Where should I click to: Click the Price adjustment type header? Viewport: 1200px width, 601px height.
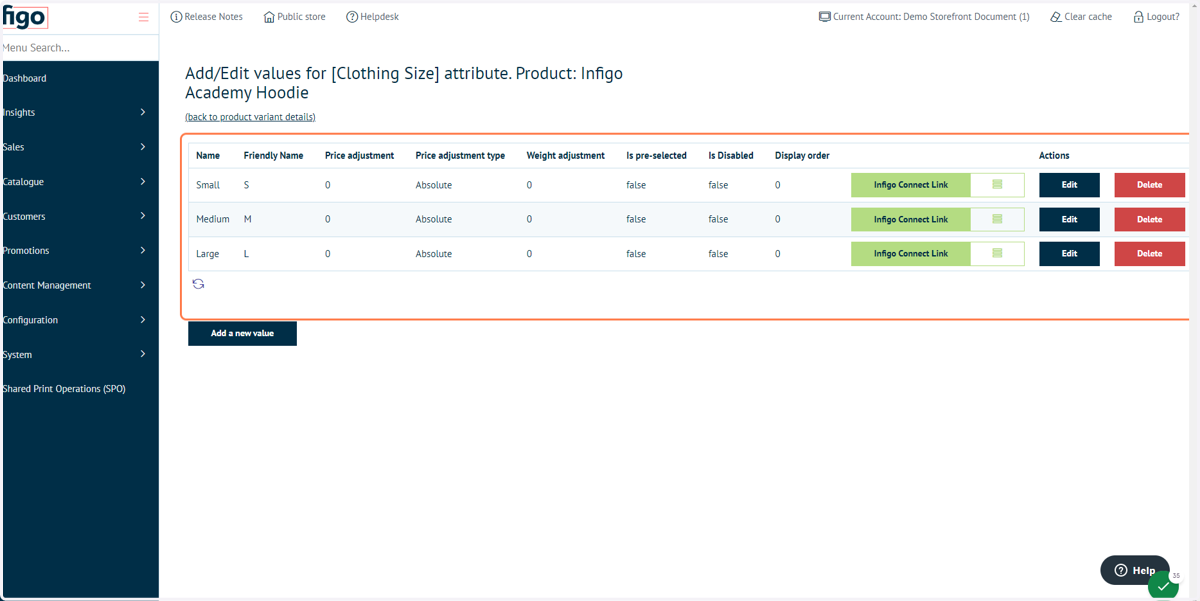pos(460,156)
